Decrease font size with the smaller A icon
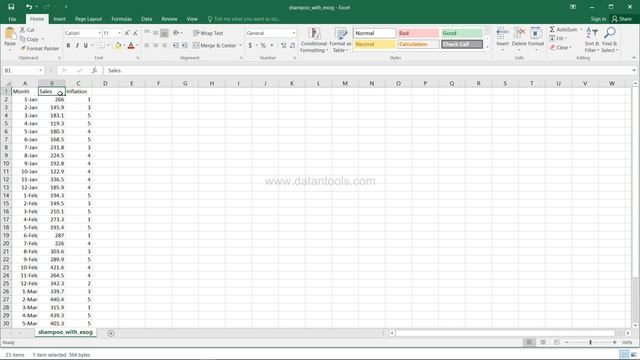This screenshot has width=640, height=360. point(136,33)
